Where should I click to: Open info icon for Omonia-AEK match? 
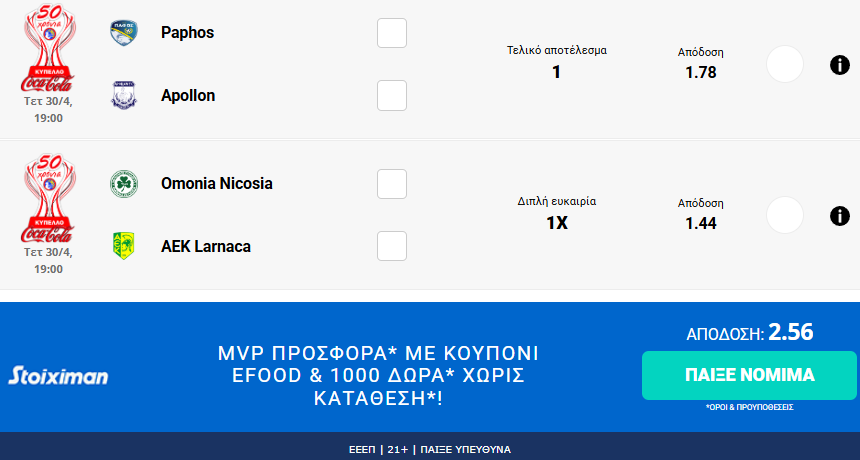tap(840, 215)
